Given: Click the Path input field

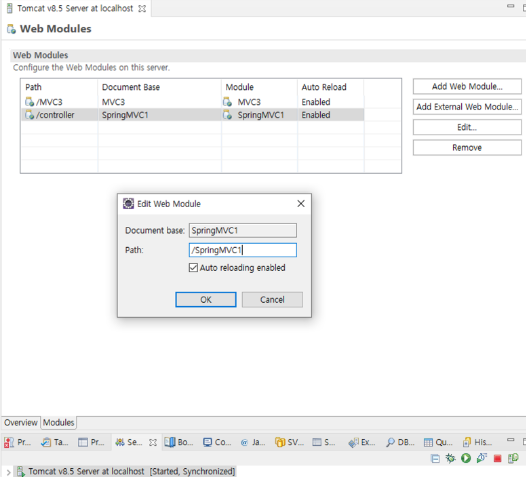Looking at the screenshot, I should 243,250.
